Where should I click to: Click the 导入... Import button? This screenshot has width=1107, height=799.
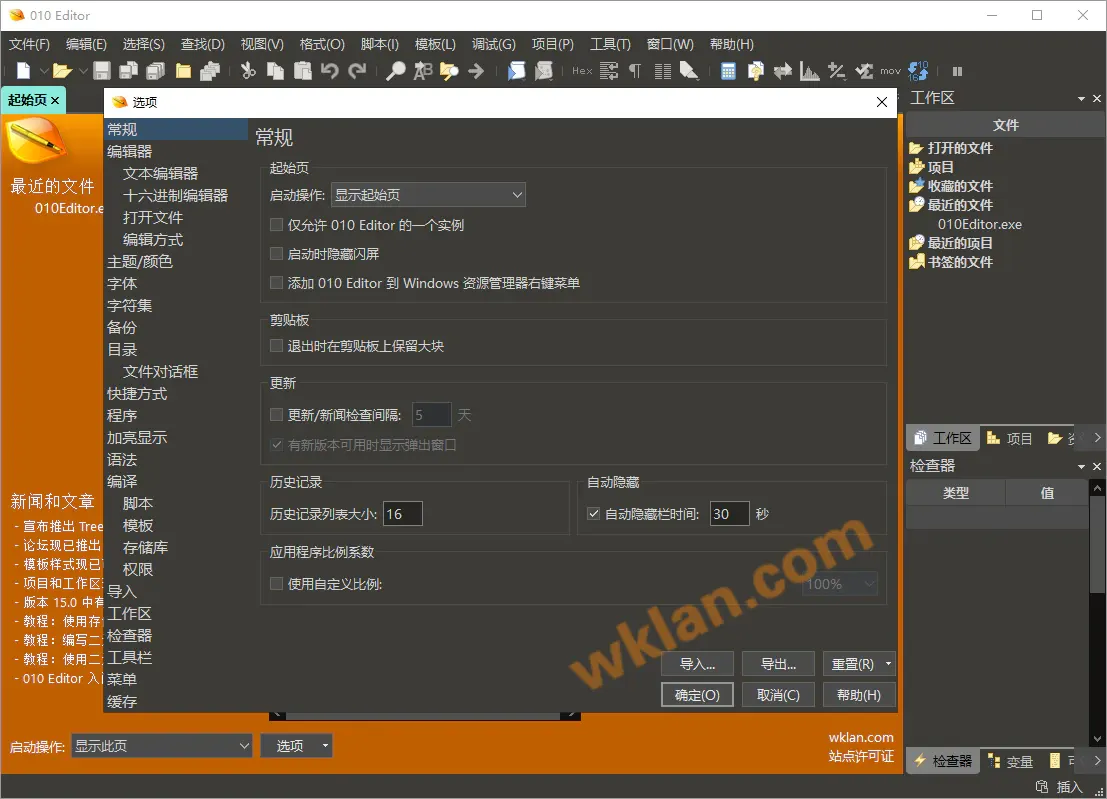coord(697,664)
